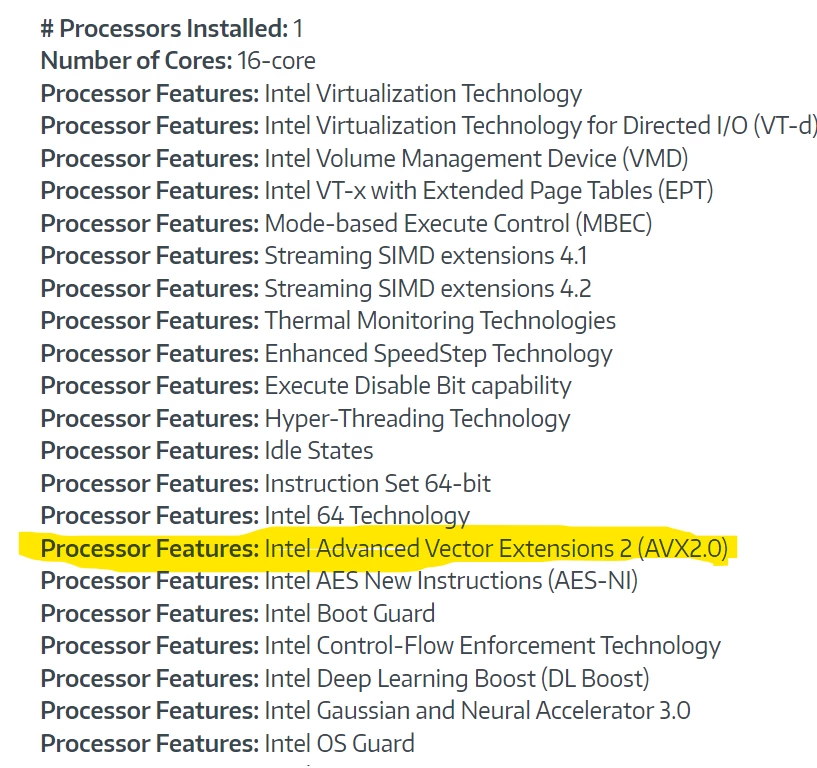Click 'Intel AES New Instructions (AES-NI)' line
Image resolution: width=817 pixels, height=768 pixels.
(339, 581)
